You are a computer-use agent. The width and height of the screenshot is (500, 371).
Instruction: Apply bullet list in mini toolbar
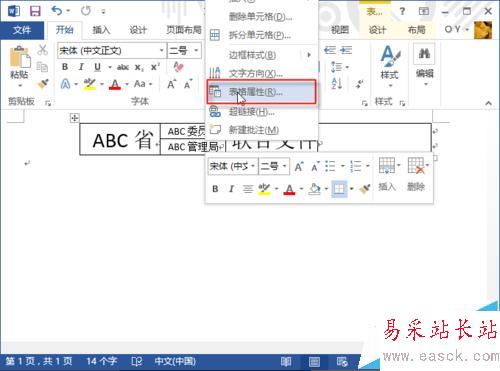(330, 166)
